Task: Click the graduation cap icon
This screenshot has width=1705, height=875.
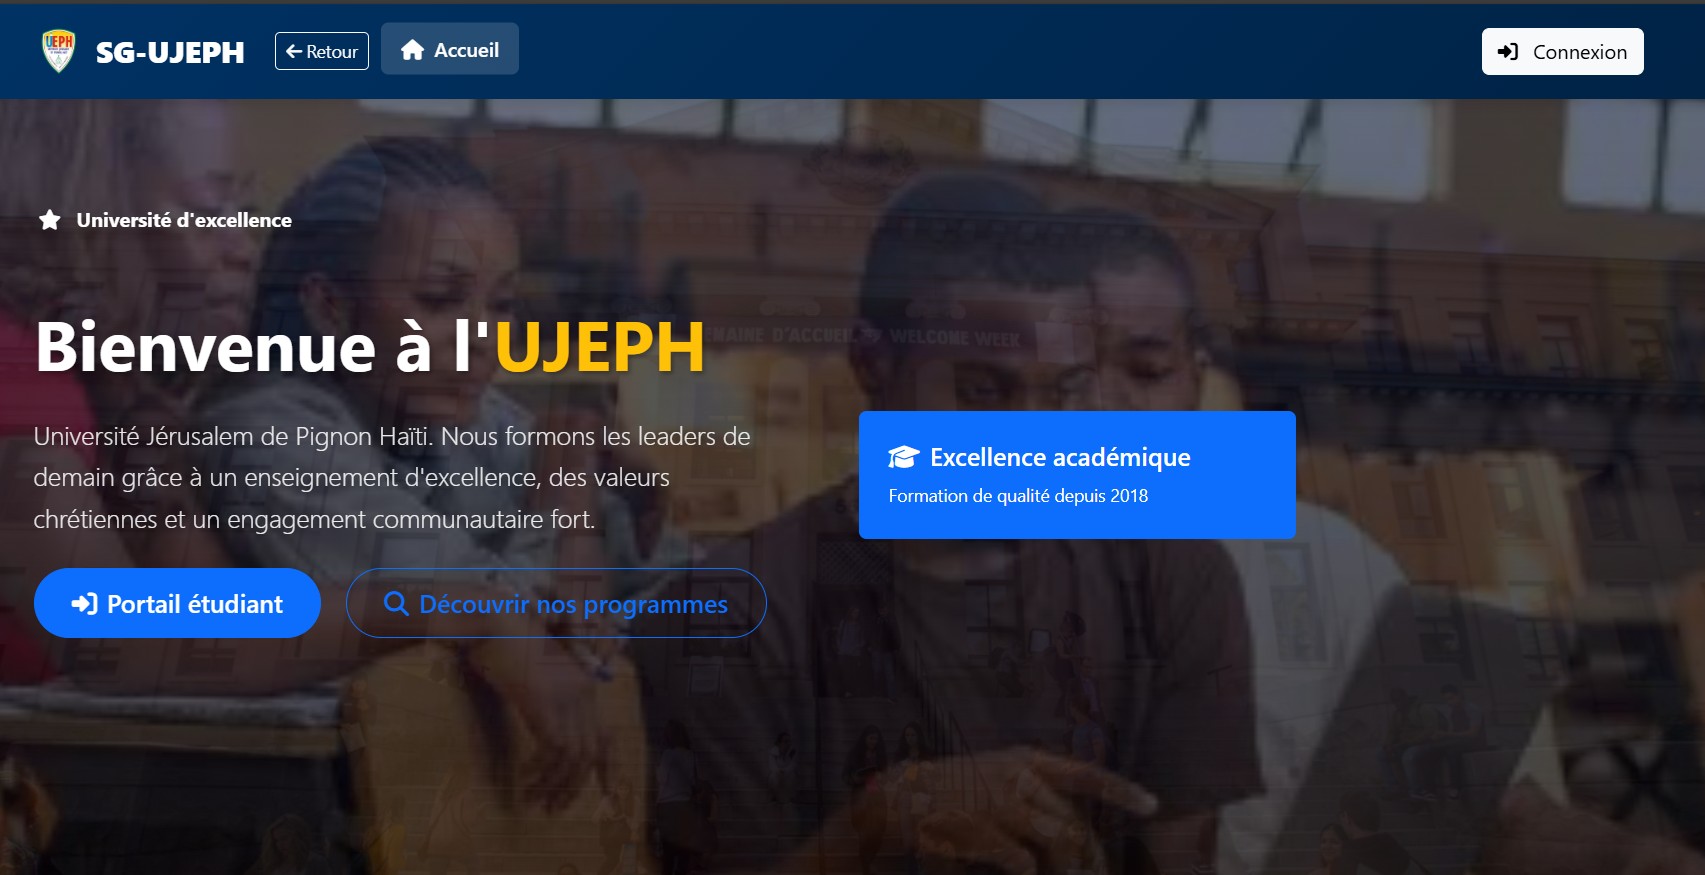Action: click(x=903, y=458)
